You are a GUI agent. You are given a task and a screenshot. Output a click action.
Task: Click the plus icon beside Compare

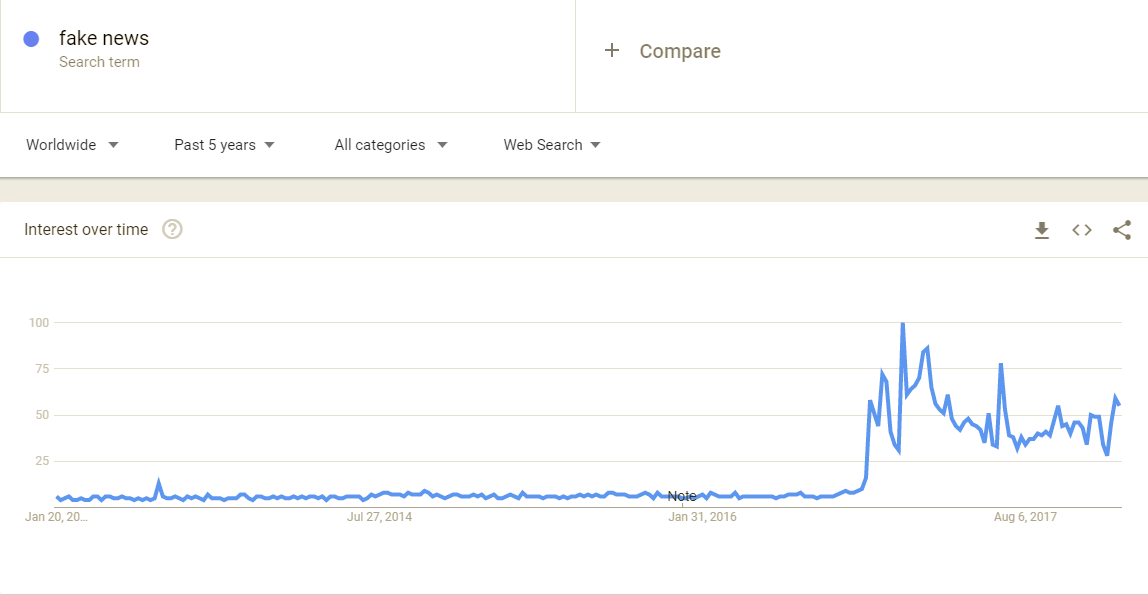[x=612, y=51]
